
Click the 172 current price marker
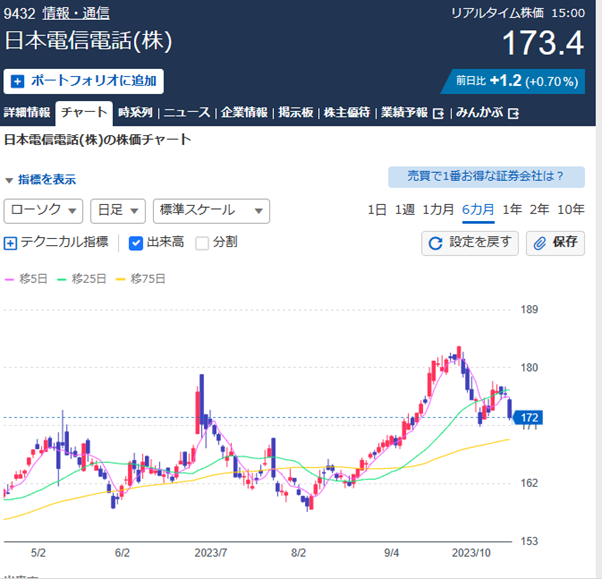coord(528,417)
